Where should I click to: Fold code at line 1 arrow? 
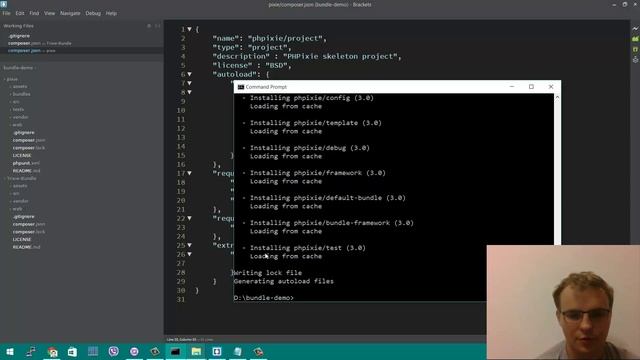(189, 29)
